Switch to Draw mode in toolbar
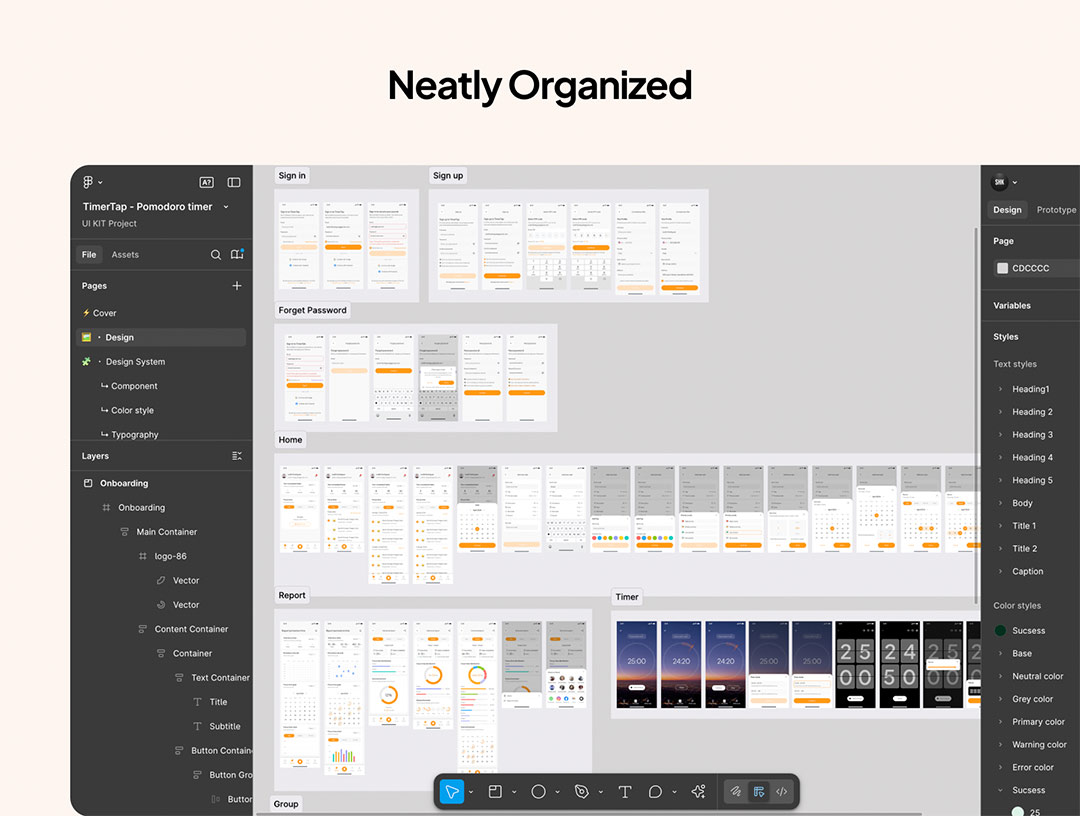1080x816 pixels. (x=735, y=792)
